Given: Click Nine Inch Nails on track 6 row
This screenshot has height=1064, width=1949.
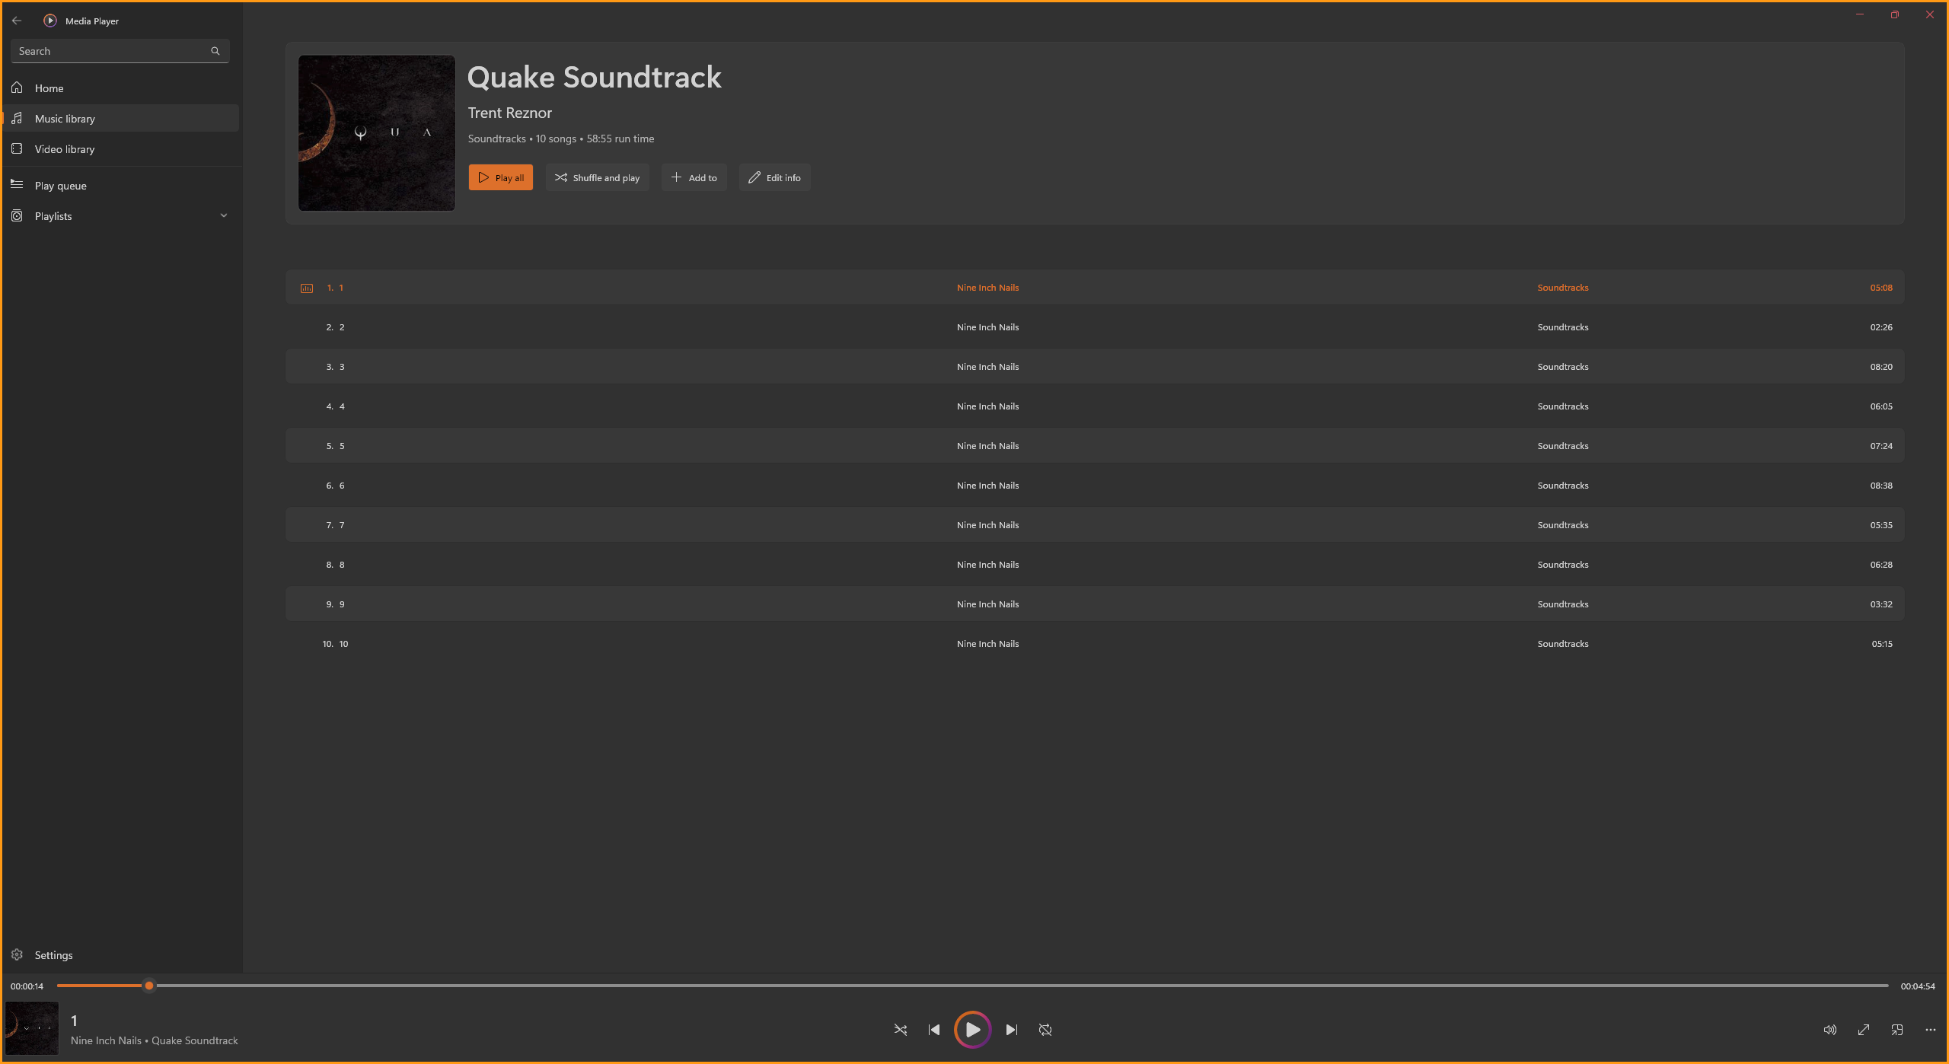Looking at the screenshot, I should [x=988, y=486].
